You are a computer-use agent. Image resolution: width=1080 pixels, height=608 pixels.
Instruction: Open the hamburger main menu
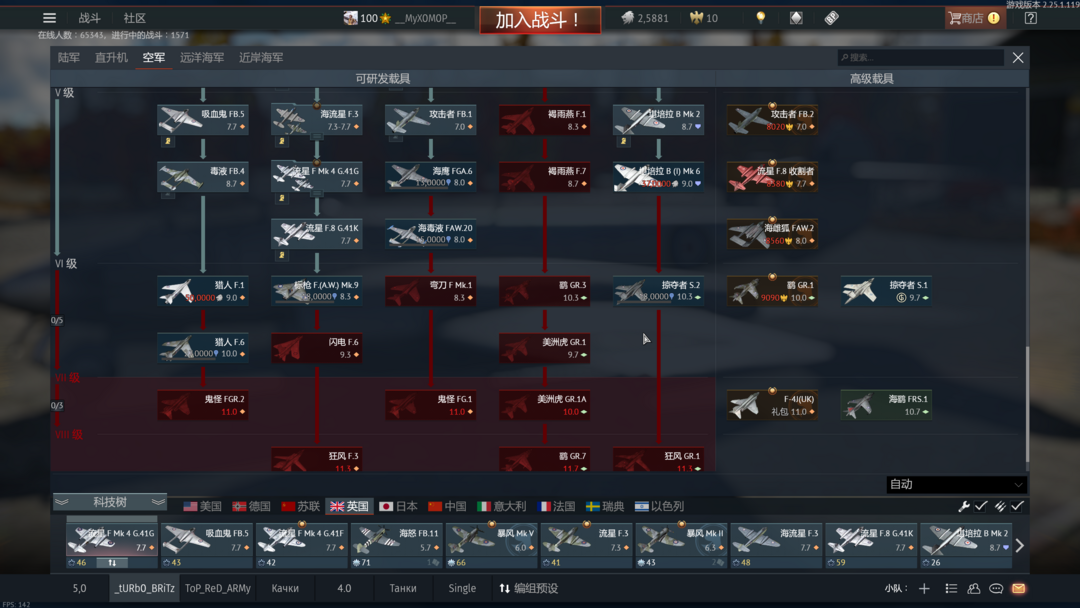[50, 18]
